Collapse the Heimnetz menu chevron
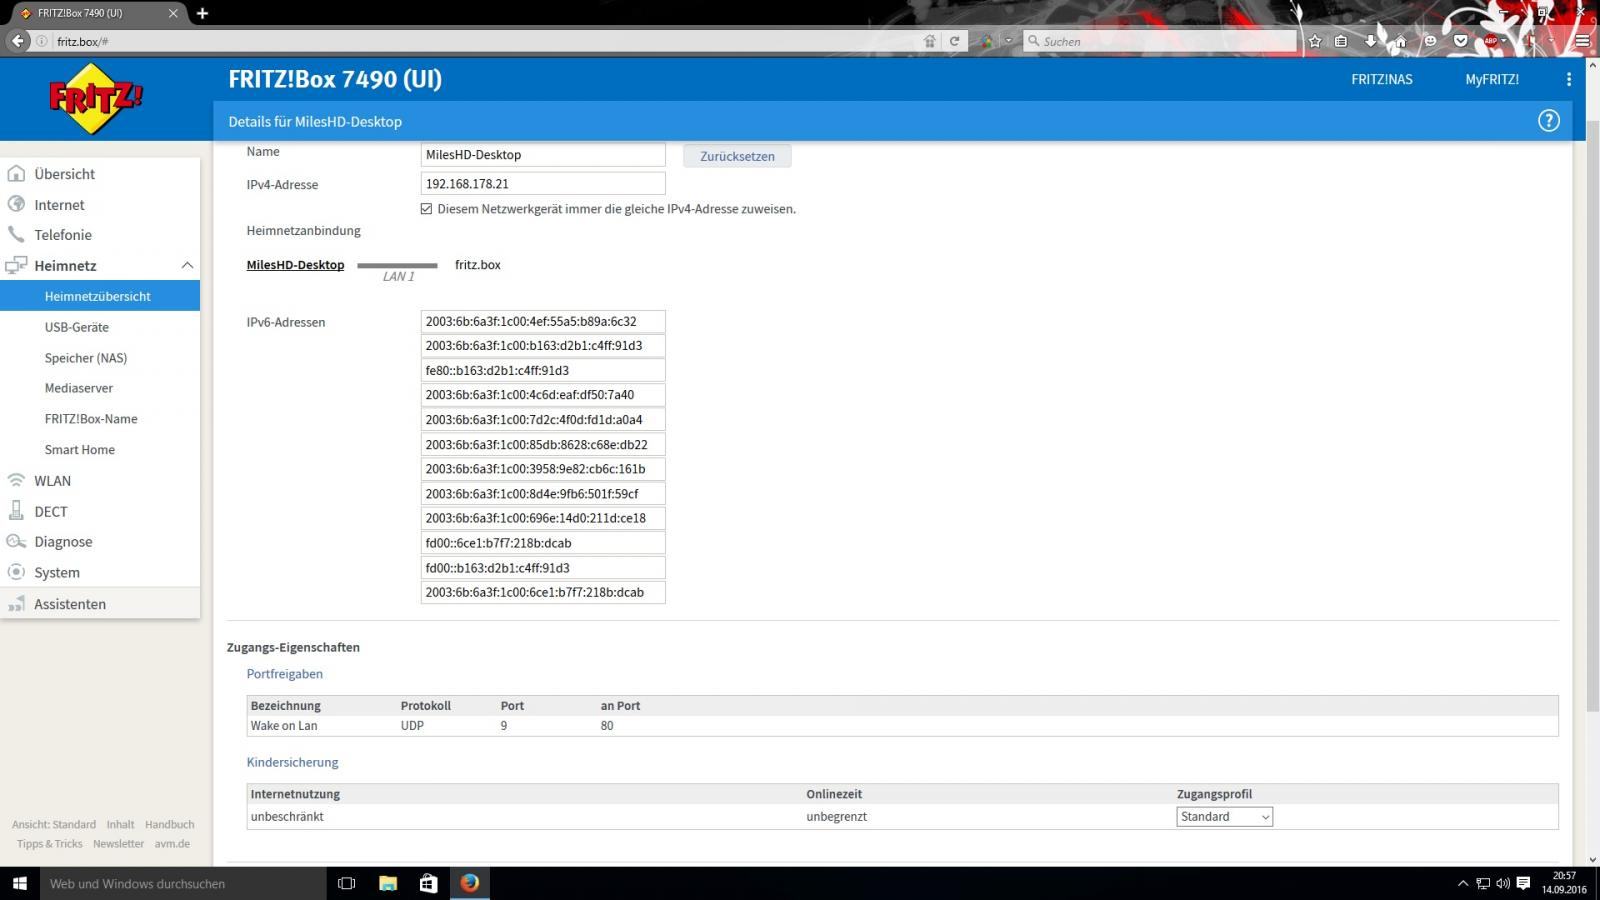 tap(186, 265)
